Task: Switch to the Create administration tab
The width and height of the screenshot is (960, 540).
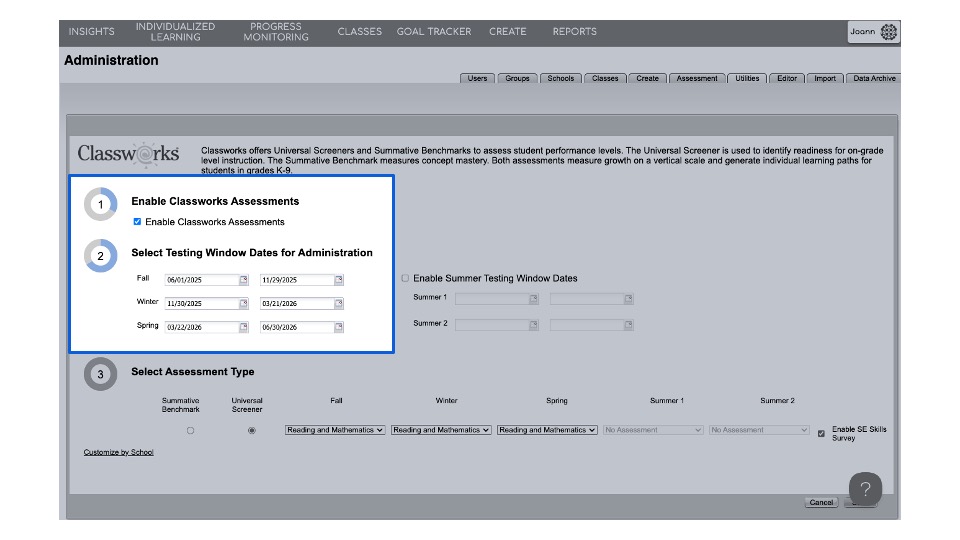Action: [647, 78]
